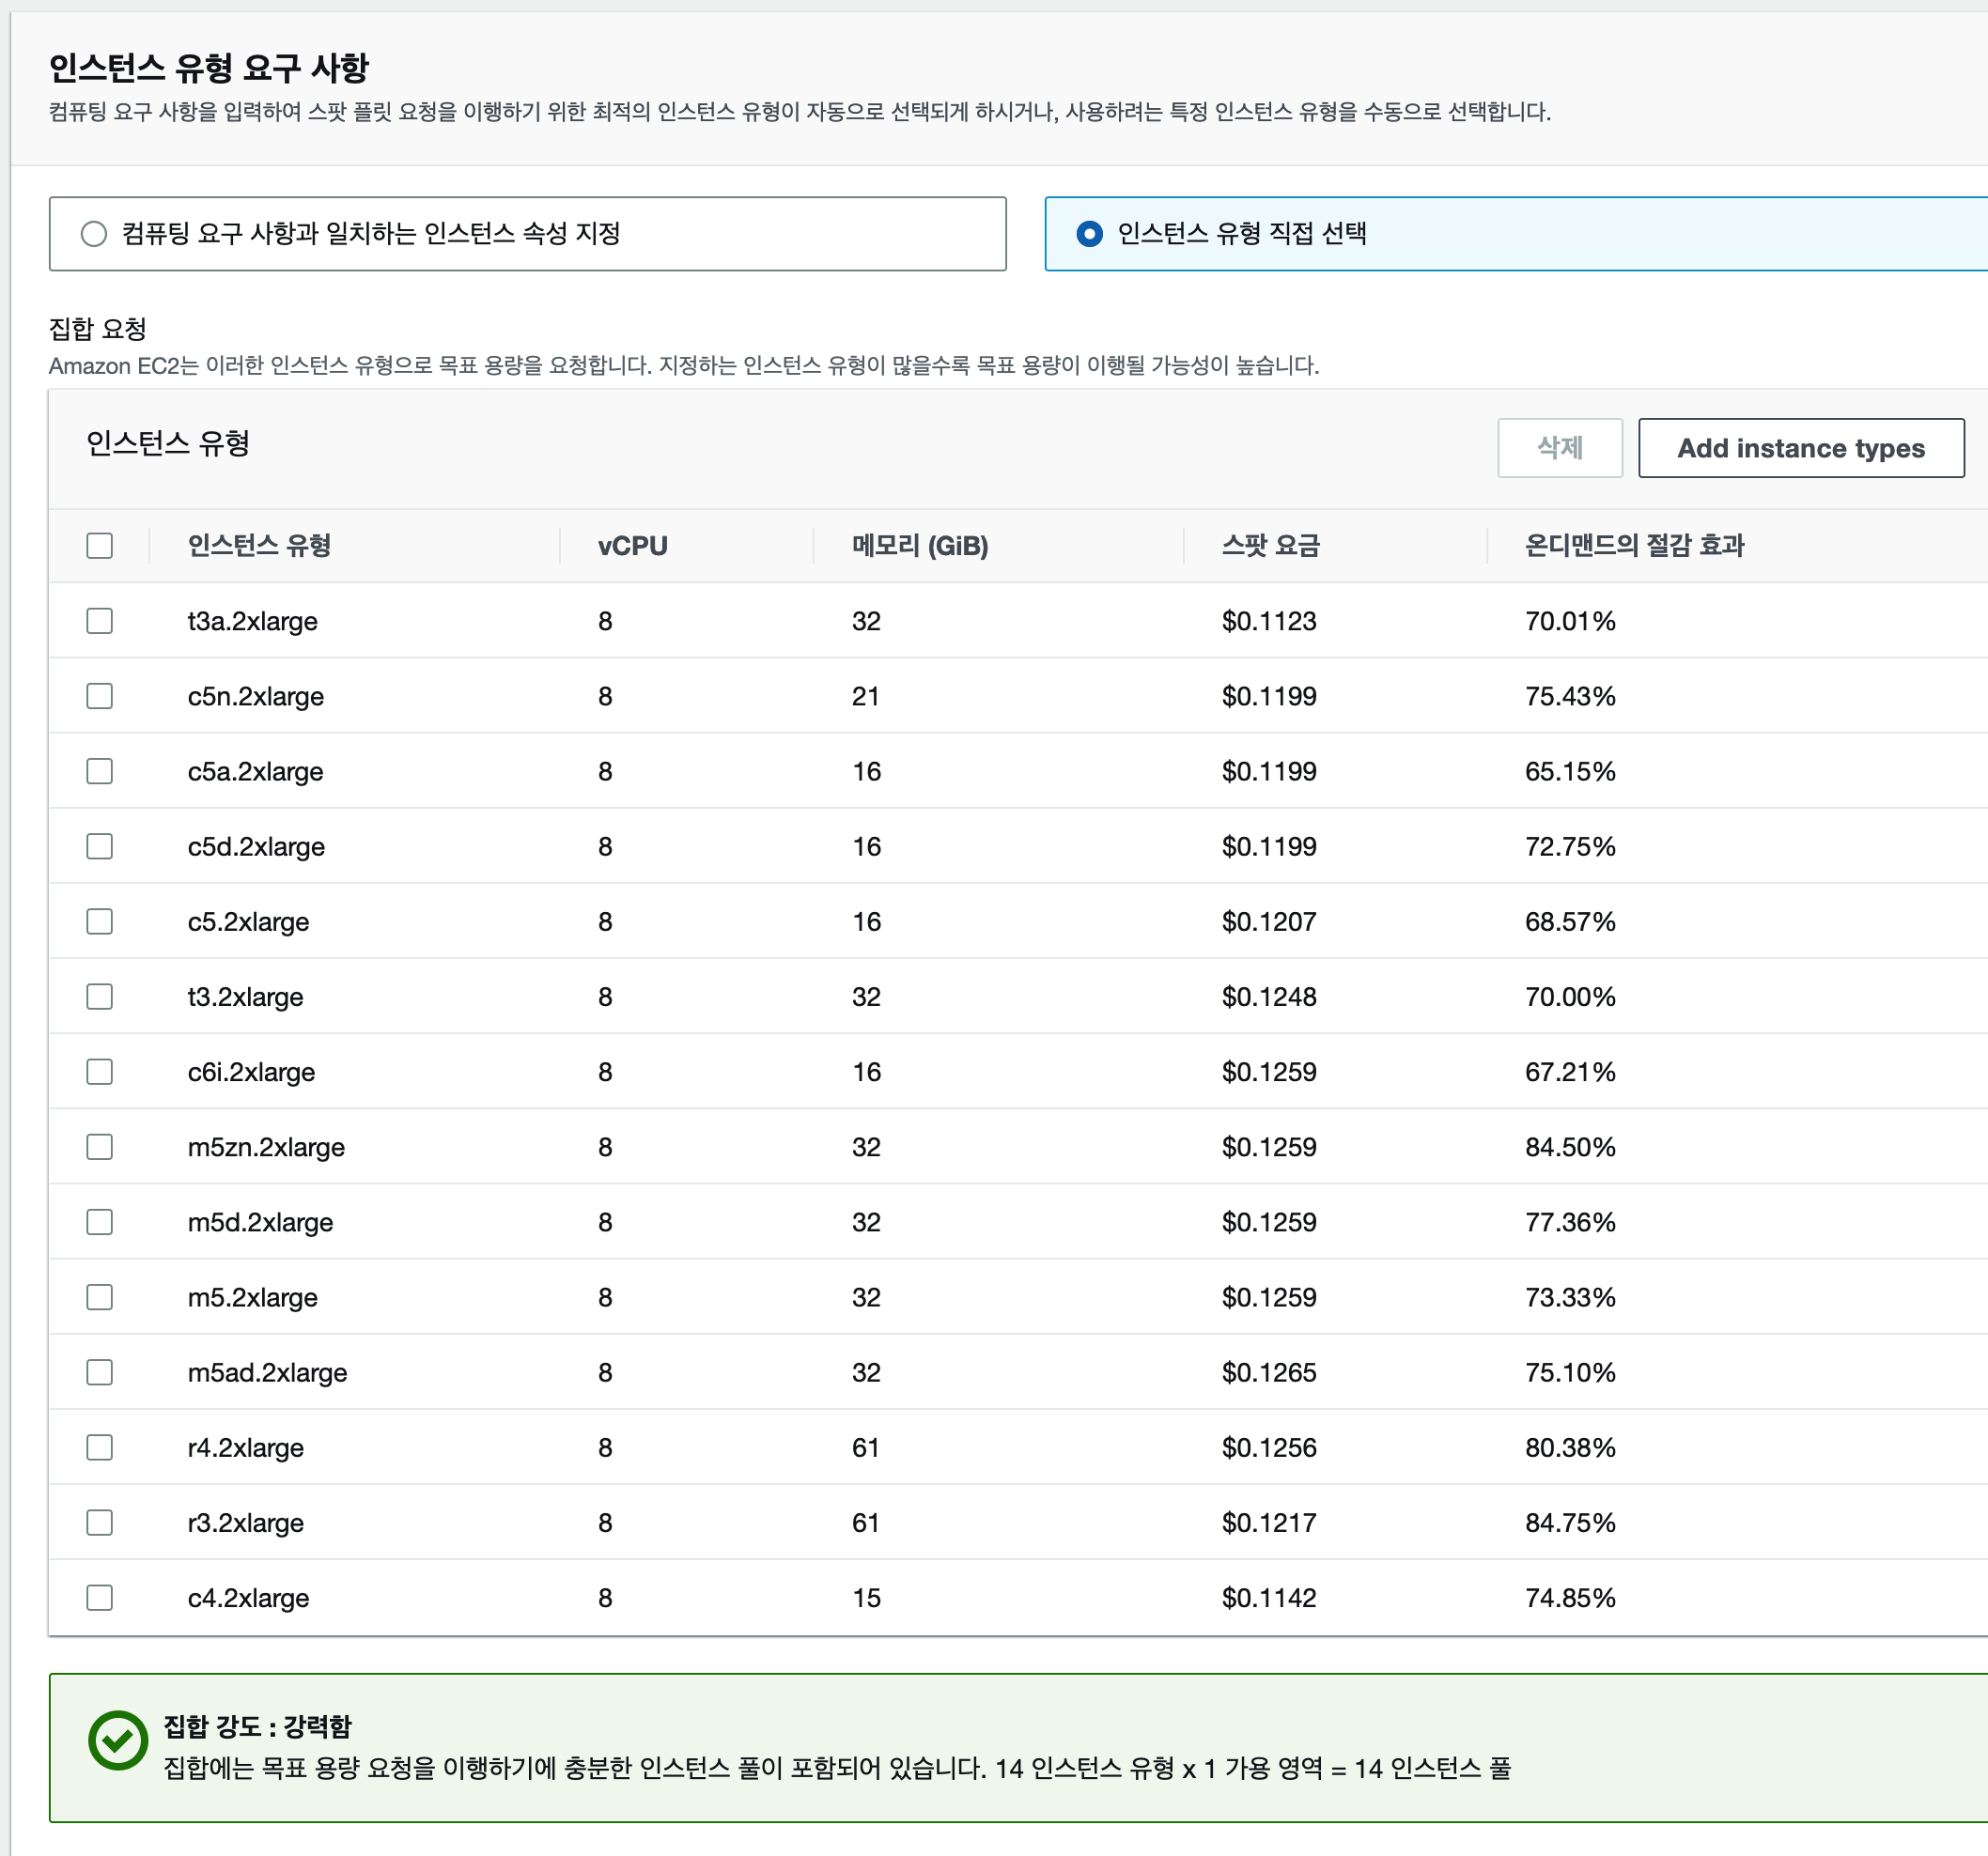Select 컴퓨팅 요구 사항과 일치하는 인스턴스 속성 지정 radio
The image size is (1988, 1856).
[x=94, y=234]
